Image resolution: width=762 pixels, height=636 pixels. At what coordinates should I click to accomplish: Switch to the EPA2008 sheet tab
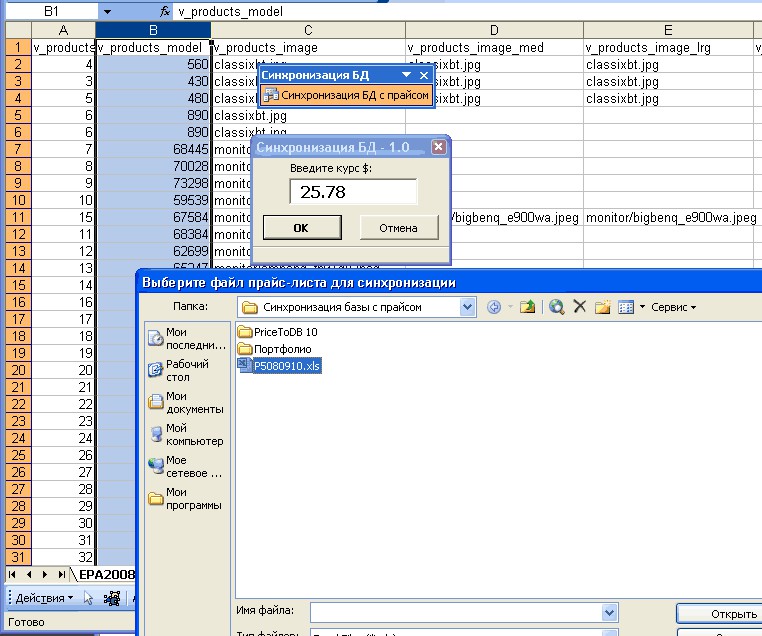[x=106, y=575]
